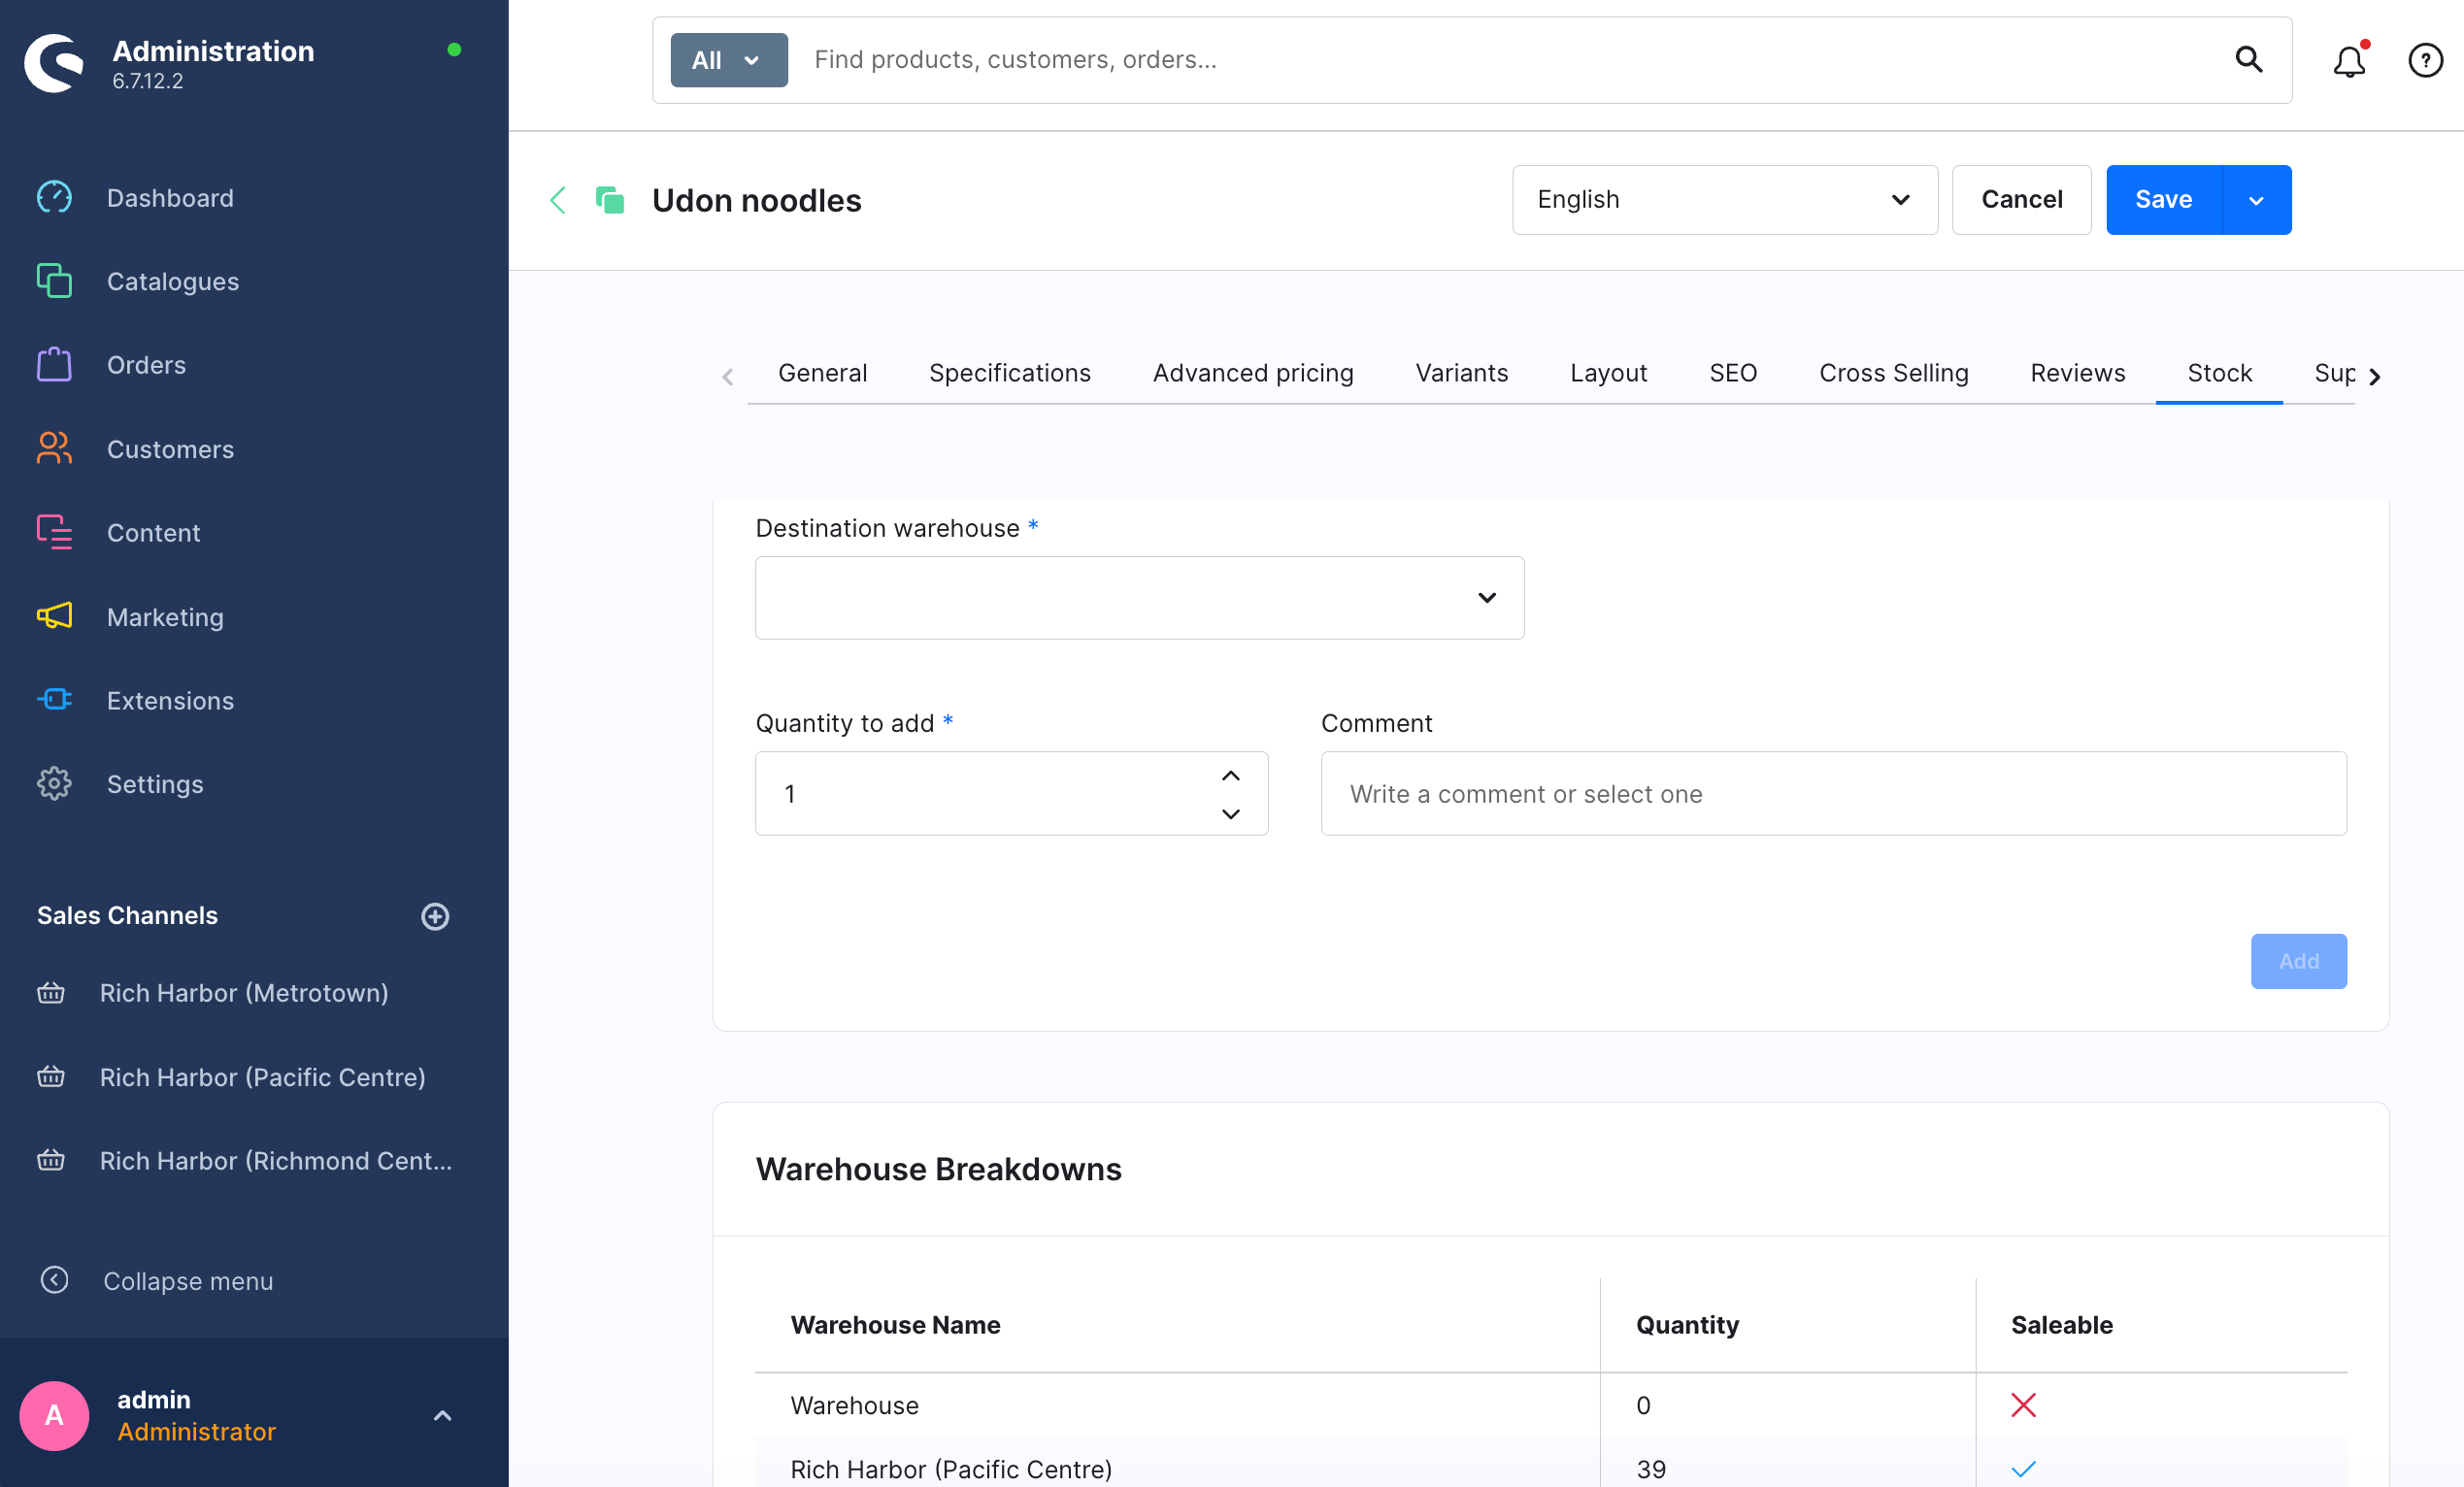Click basket icon for Rich Harbor (Richmond Centre)
The height and width of the screenshot is (1487, 2464).
coord(51,1160)
